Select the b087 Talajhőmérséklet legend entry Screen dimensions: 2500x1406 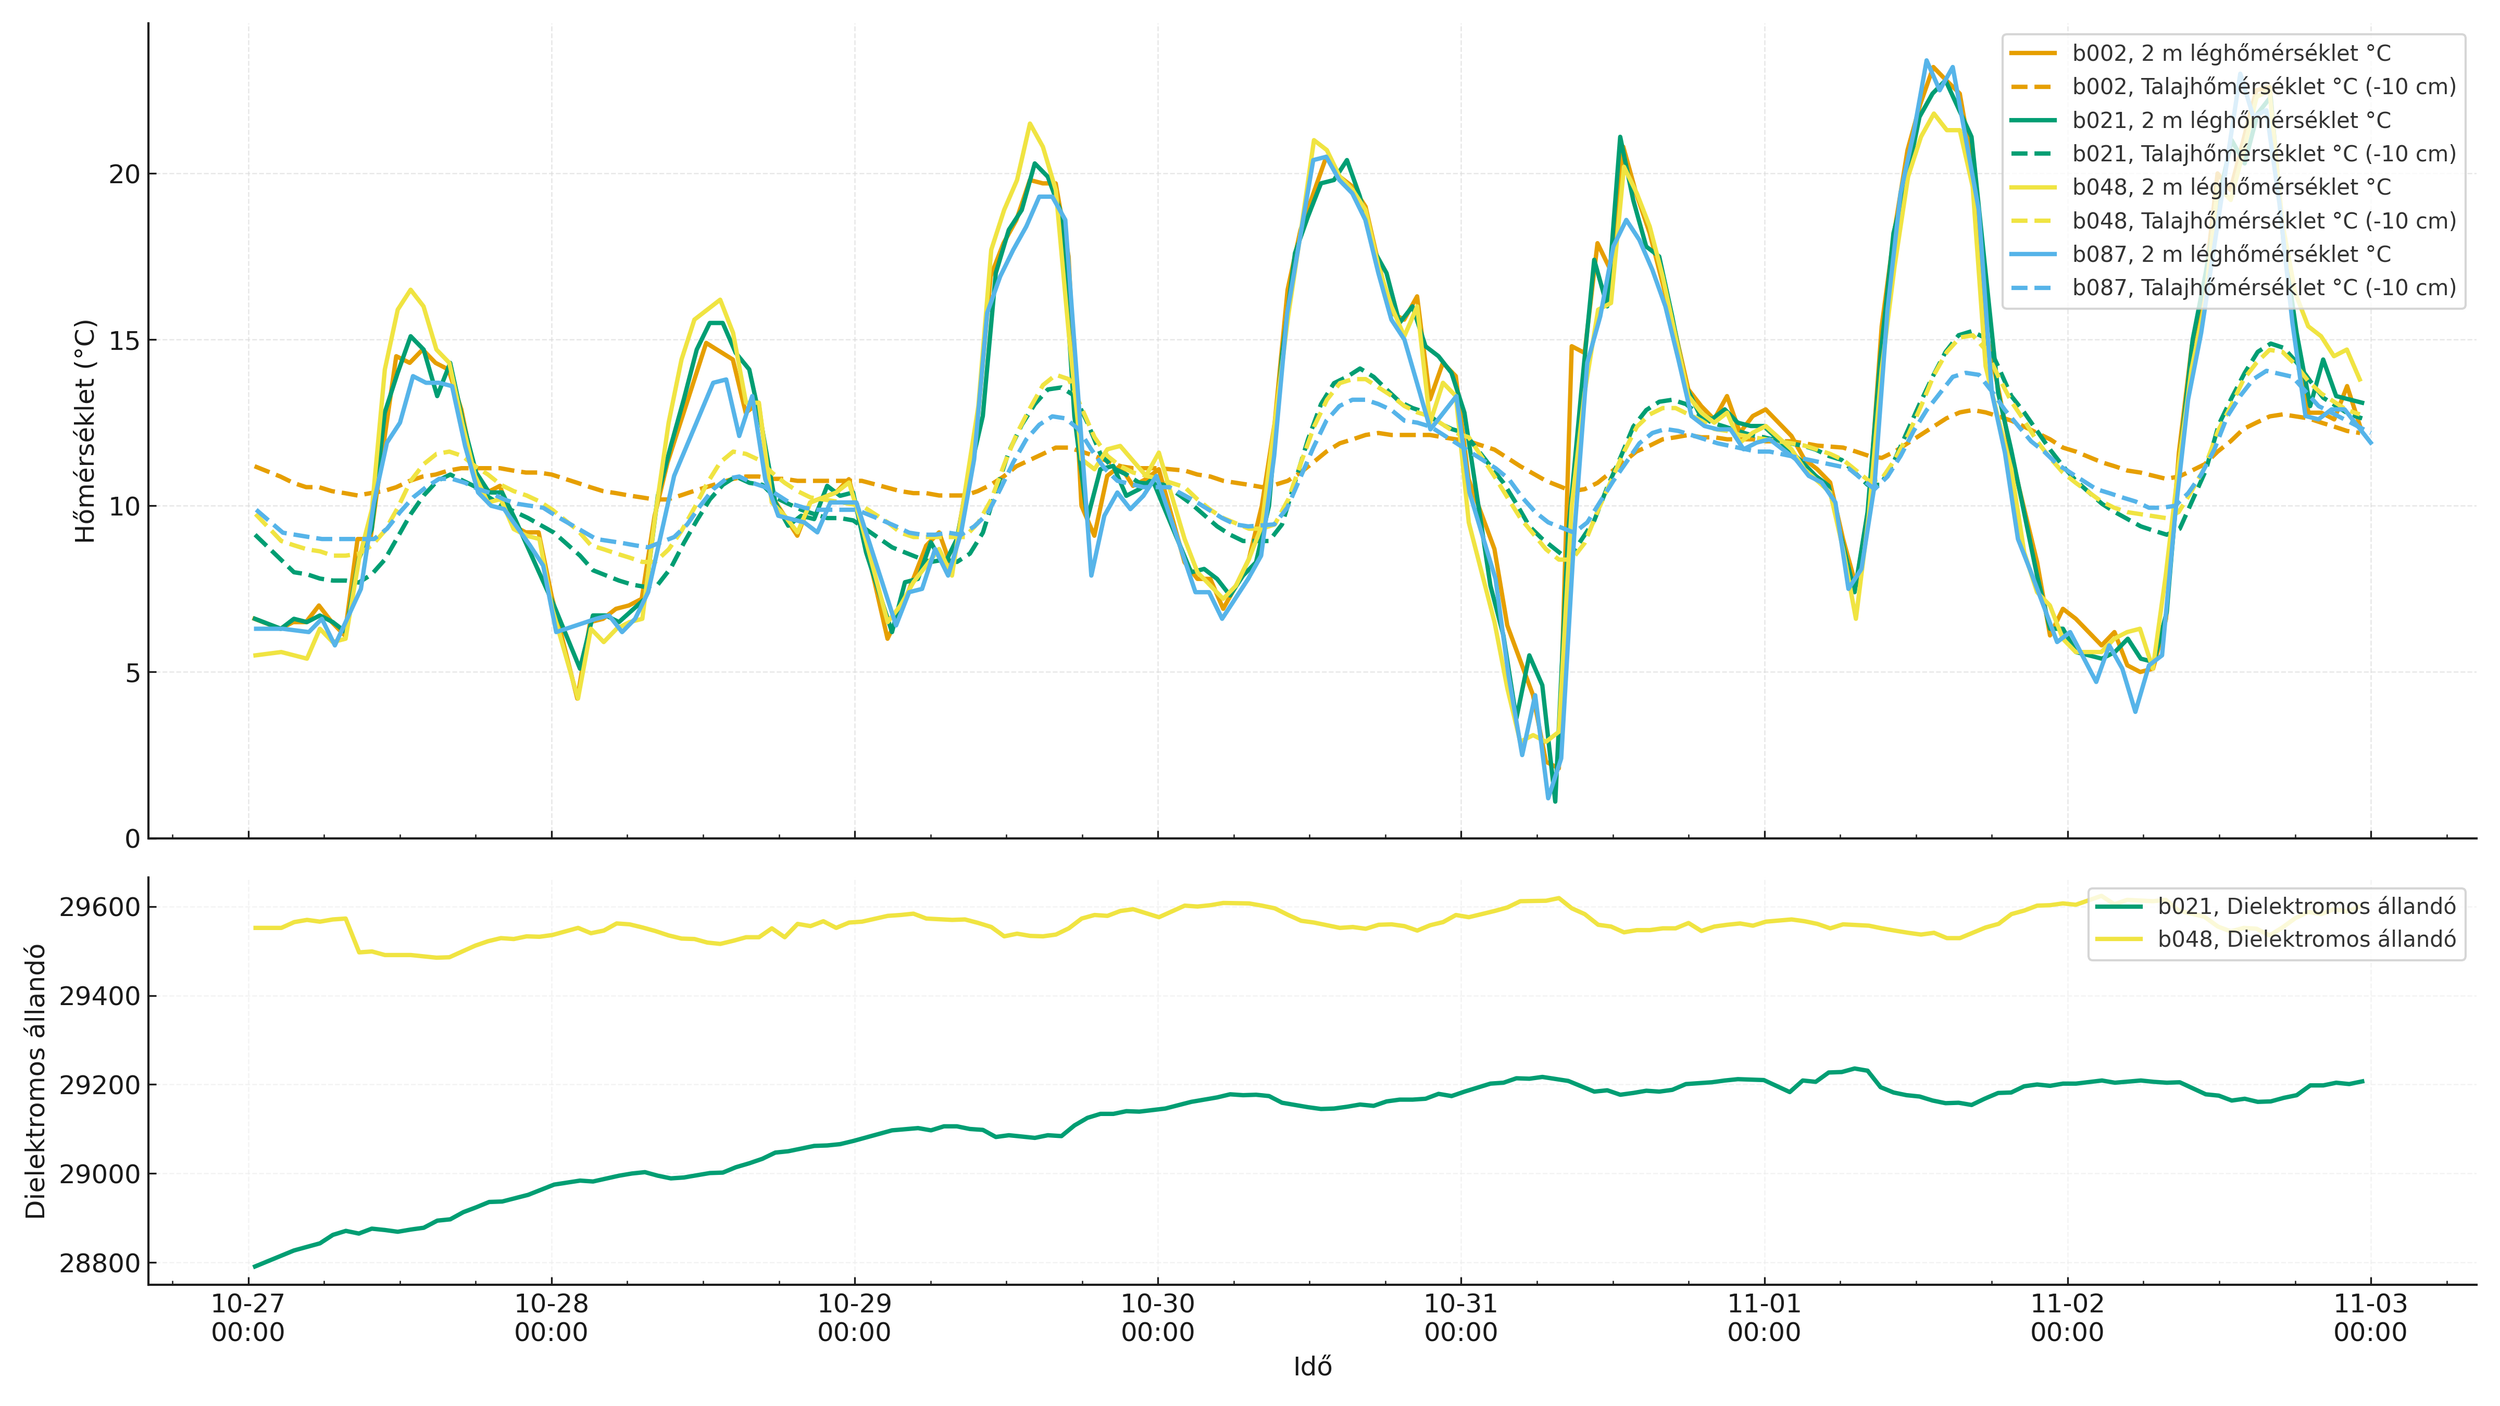point(2263,288)
